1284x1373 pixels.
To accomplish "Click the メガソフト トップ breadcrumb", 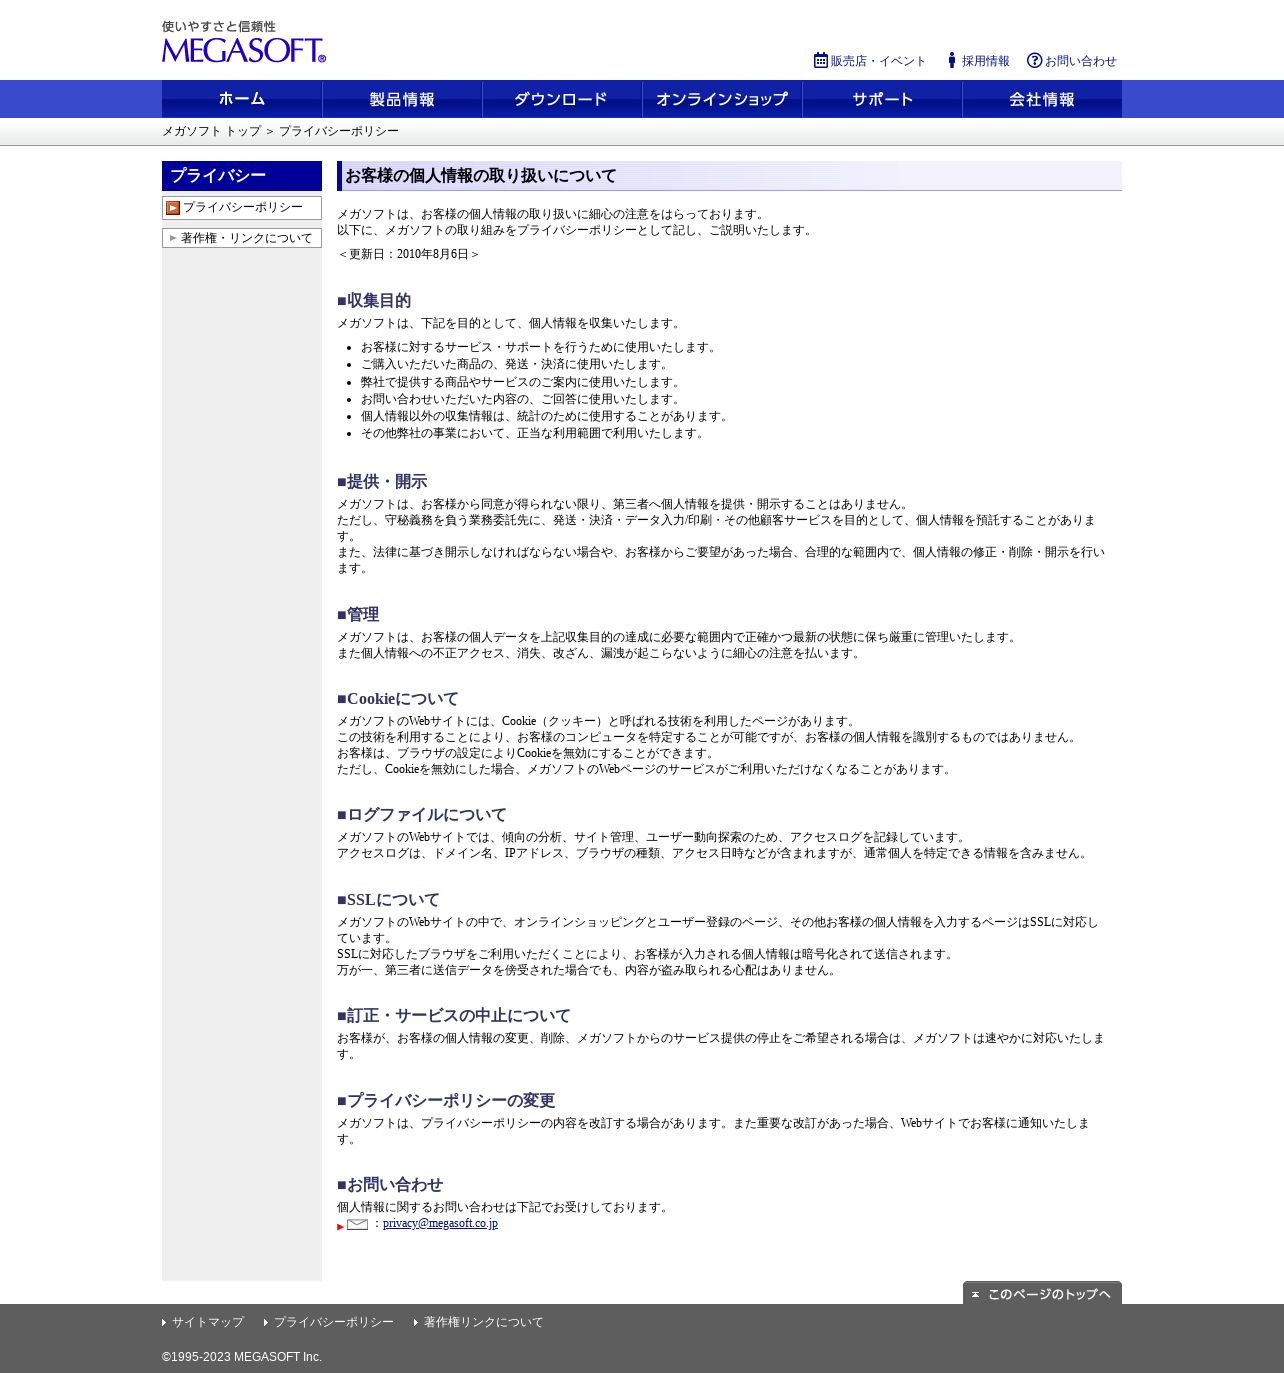I will (x=212, y=132).
